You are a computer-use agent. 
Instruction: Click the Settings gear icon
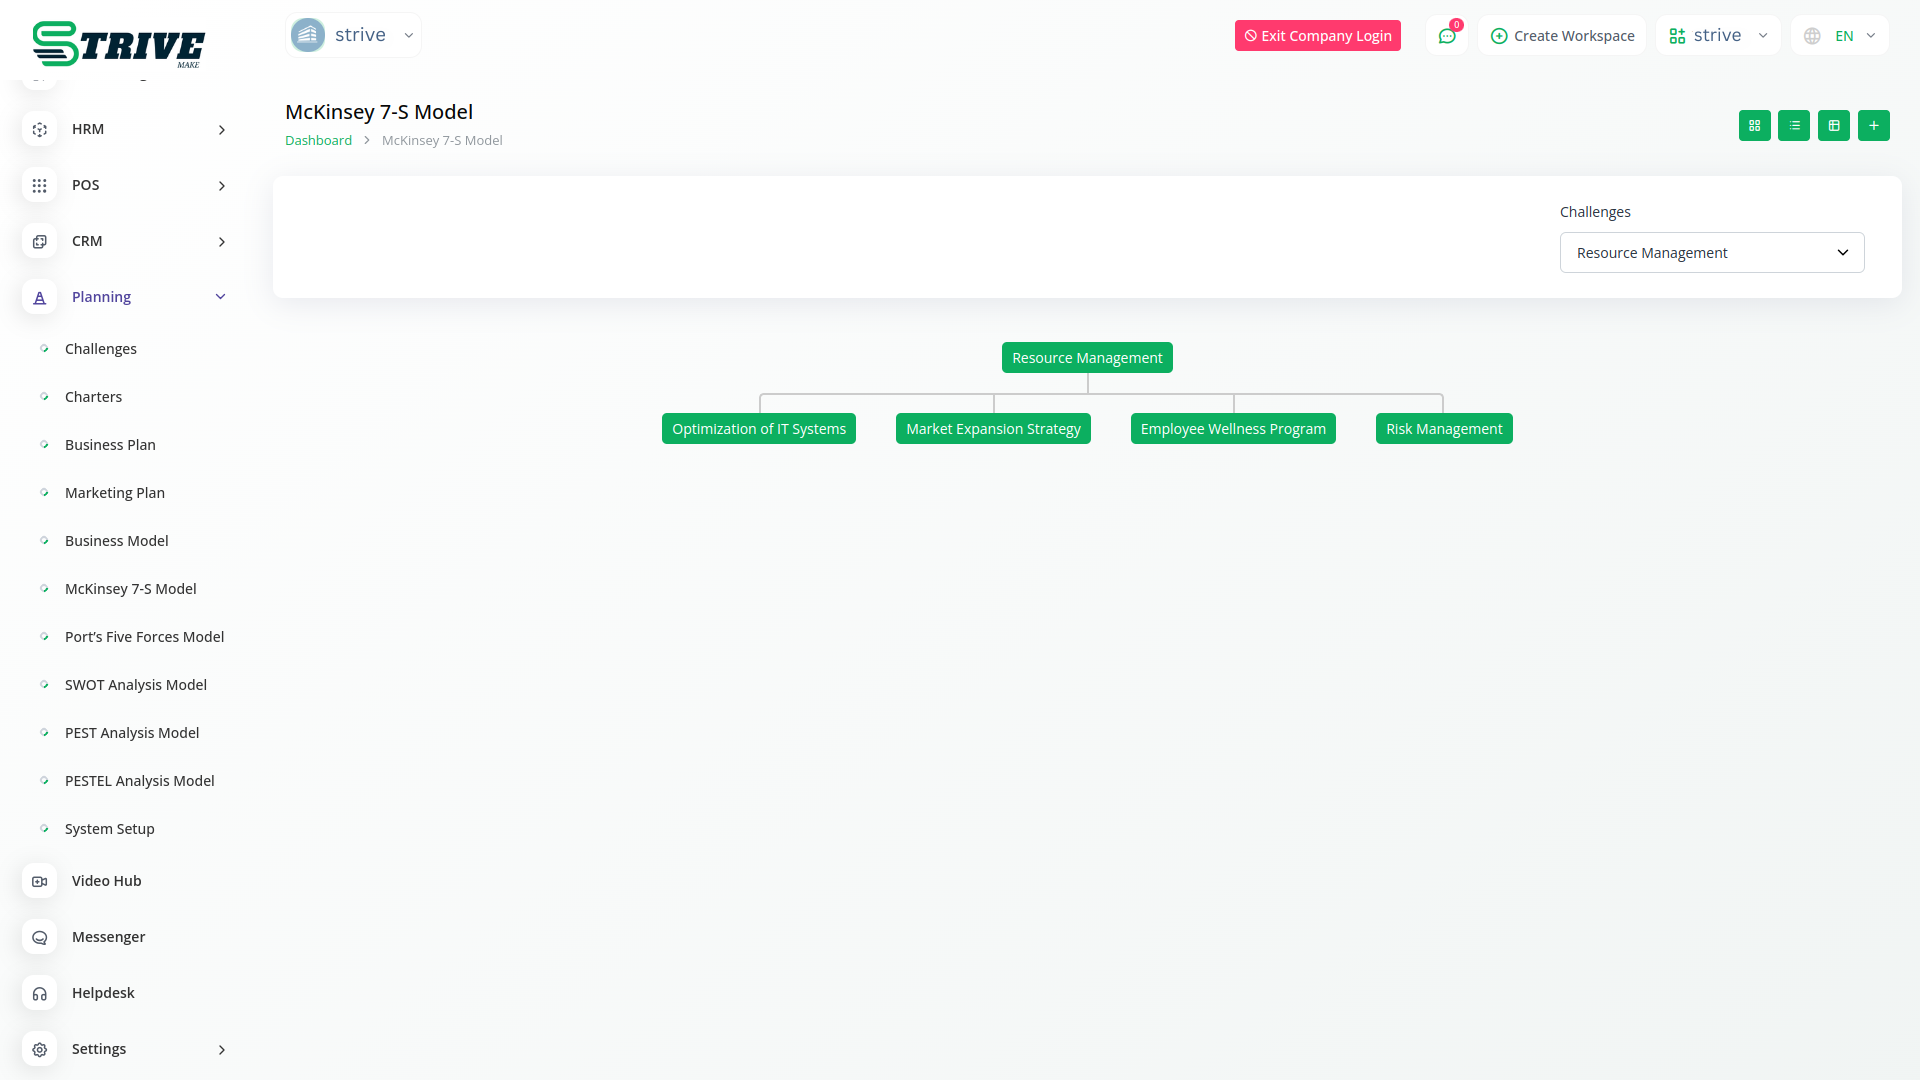(x=39, y=1049)
